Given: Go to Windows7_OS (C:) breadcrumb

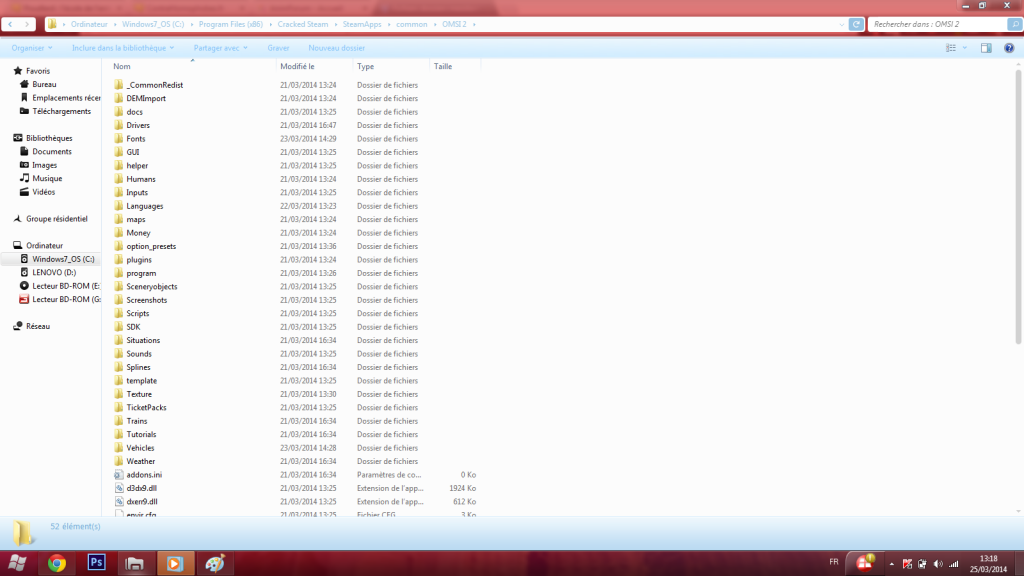Looking at the screenshot, I should click(x=153, y=24).
